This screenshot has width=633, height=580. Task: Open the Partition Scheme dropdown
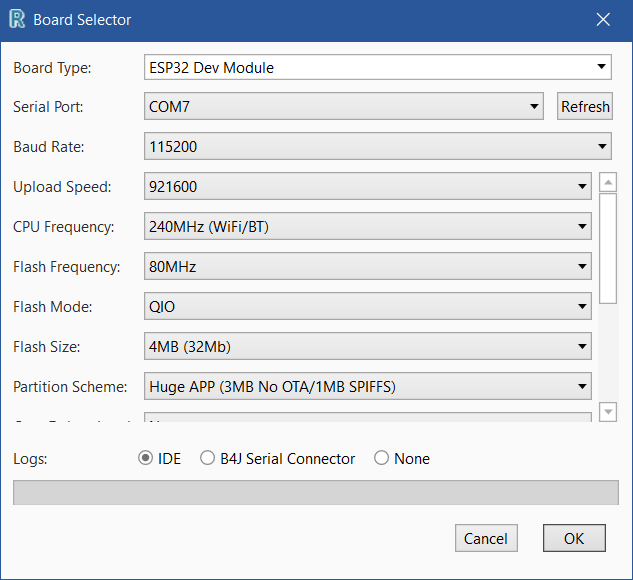pyautogui.click(x=368, y=386)
